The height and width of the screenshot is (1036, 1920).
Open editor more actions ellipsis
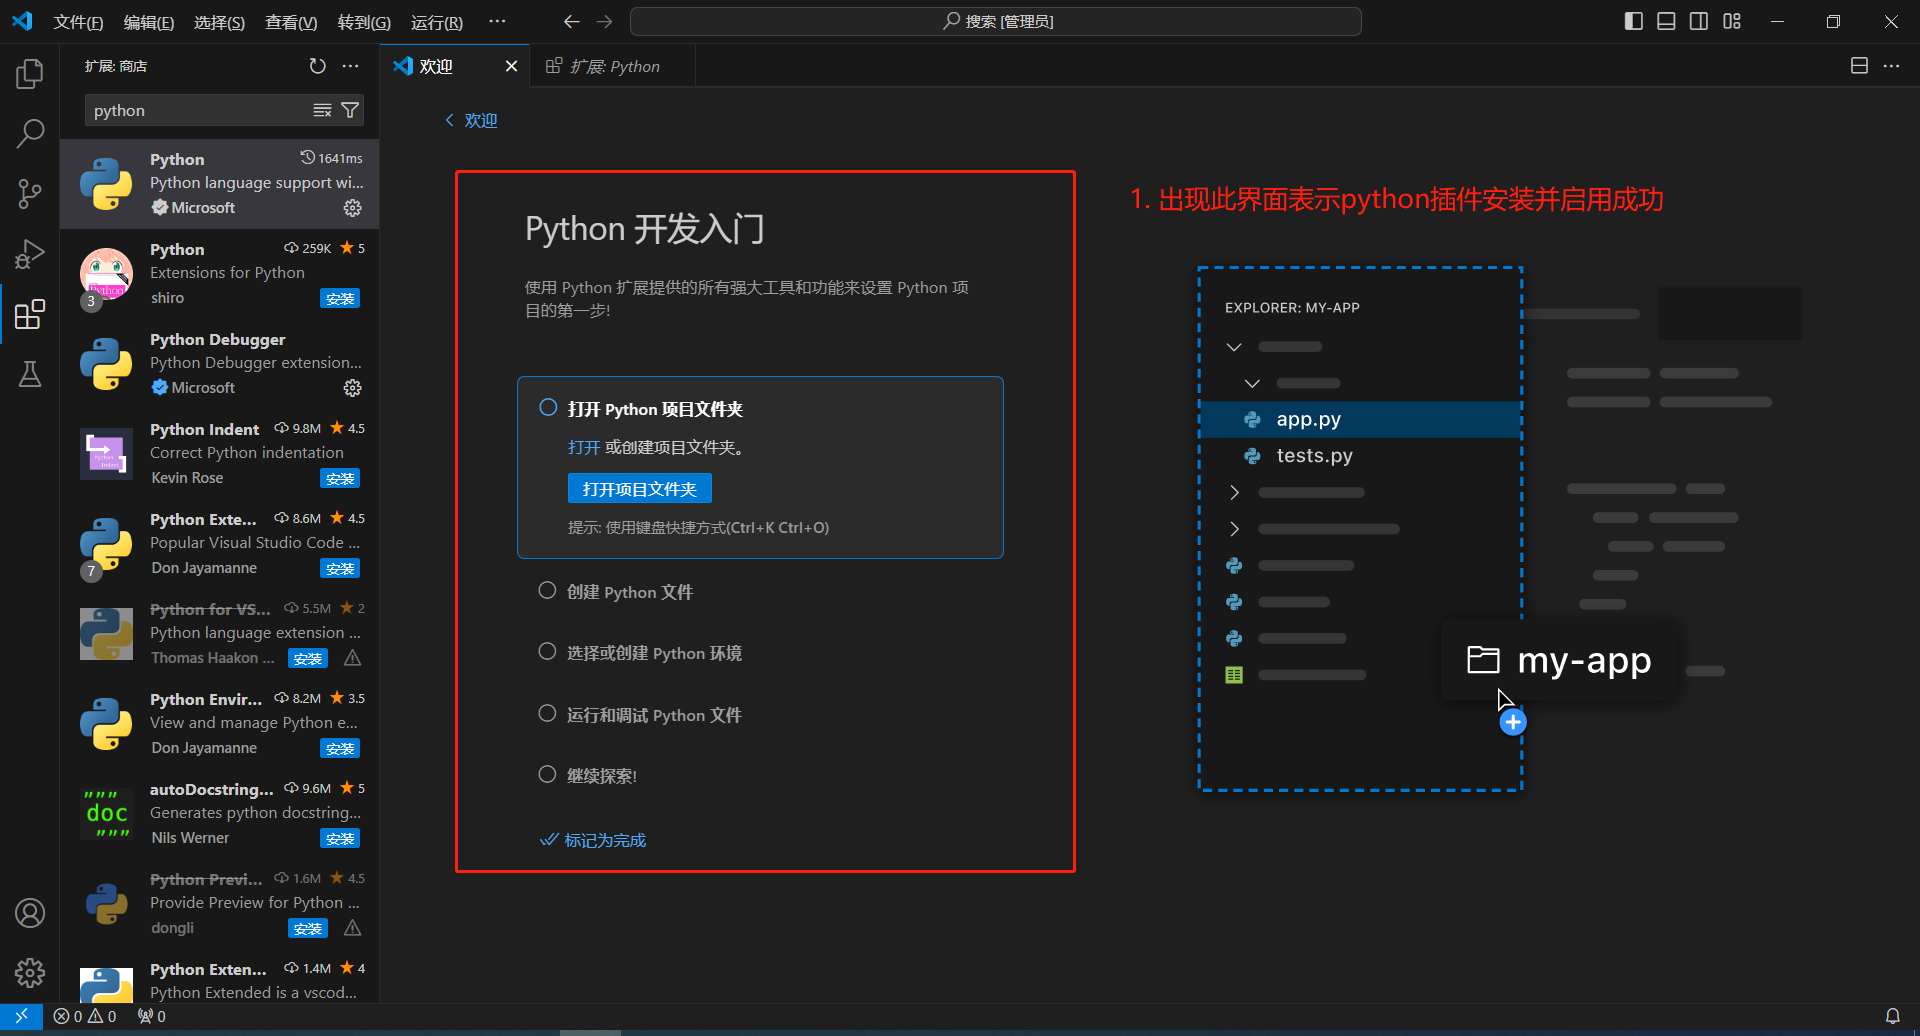point(1891,66)
